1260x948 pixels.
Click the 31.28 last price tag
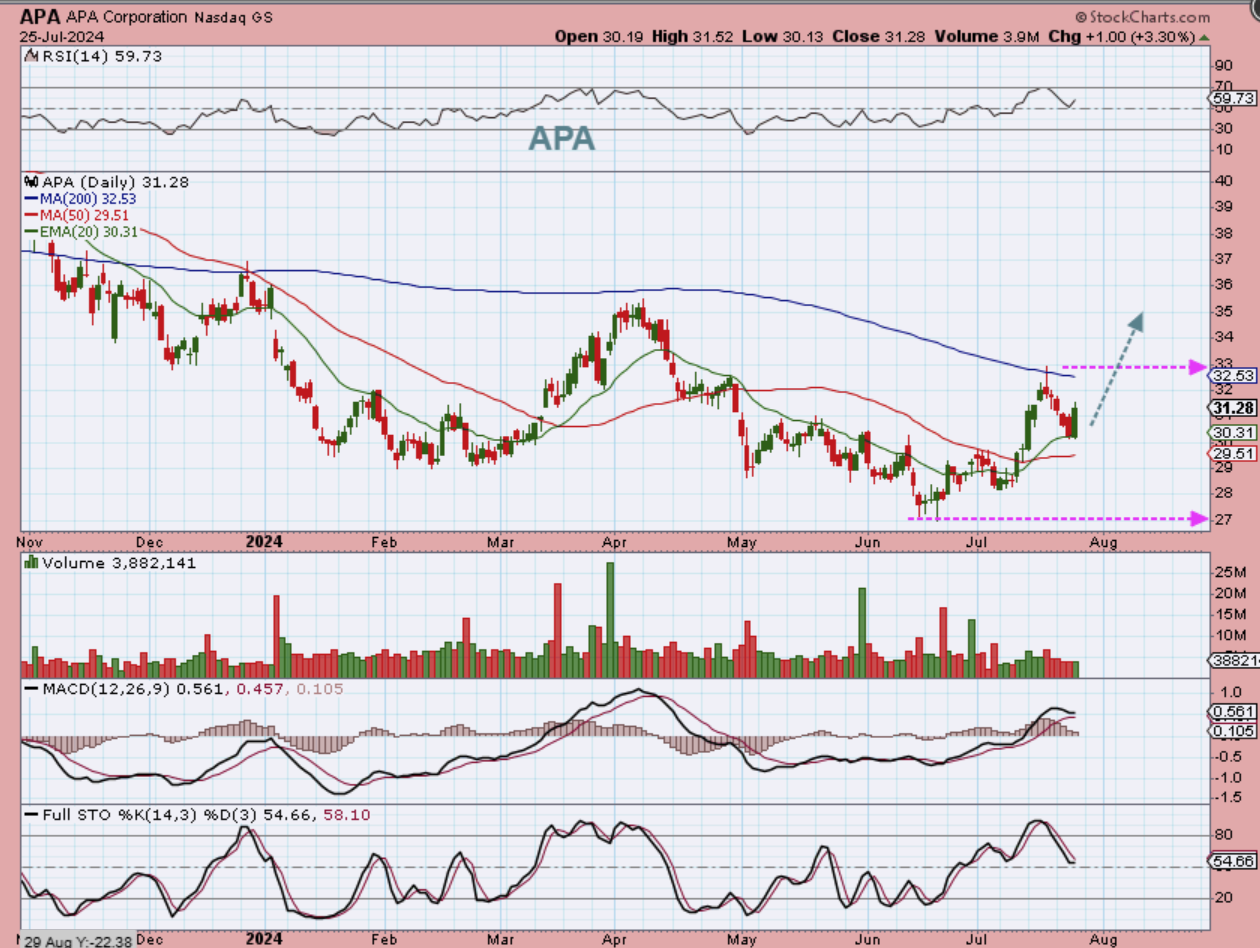point(1232,408)
